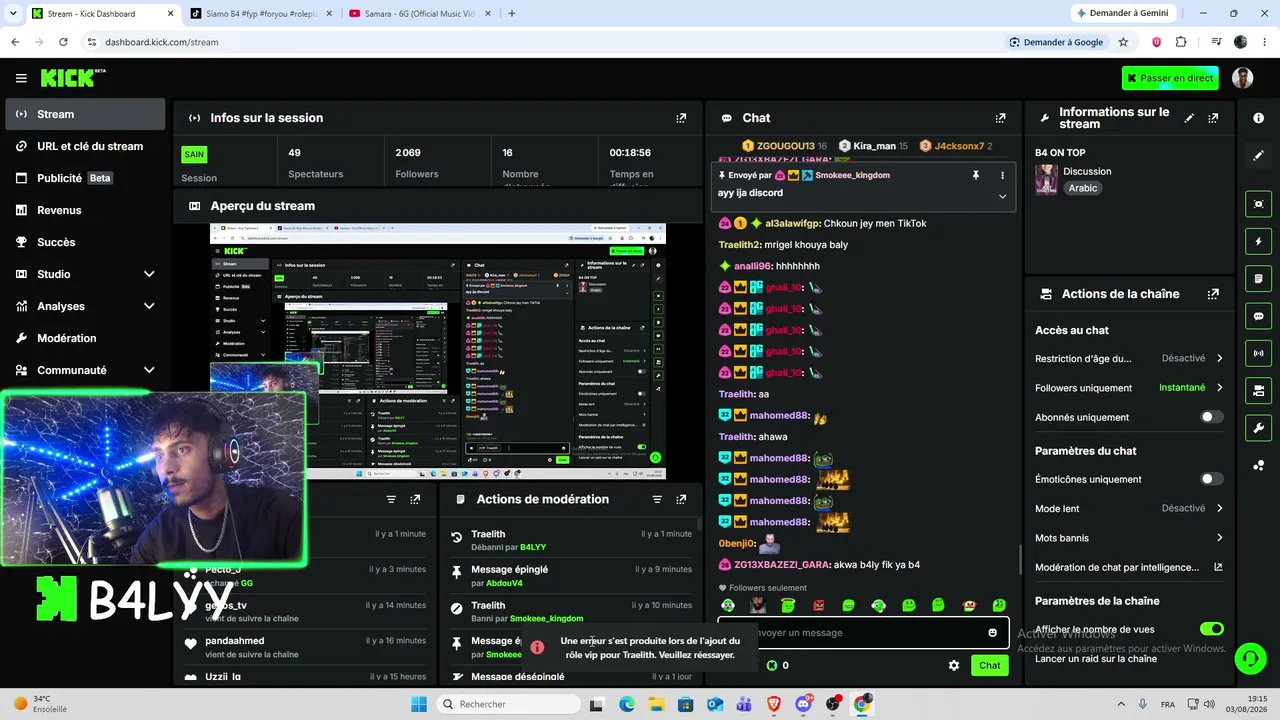This screenshot has width=1280, height=720.
Task: Open the green support headset button
Action: pos(1249,658)
